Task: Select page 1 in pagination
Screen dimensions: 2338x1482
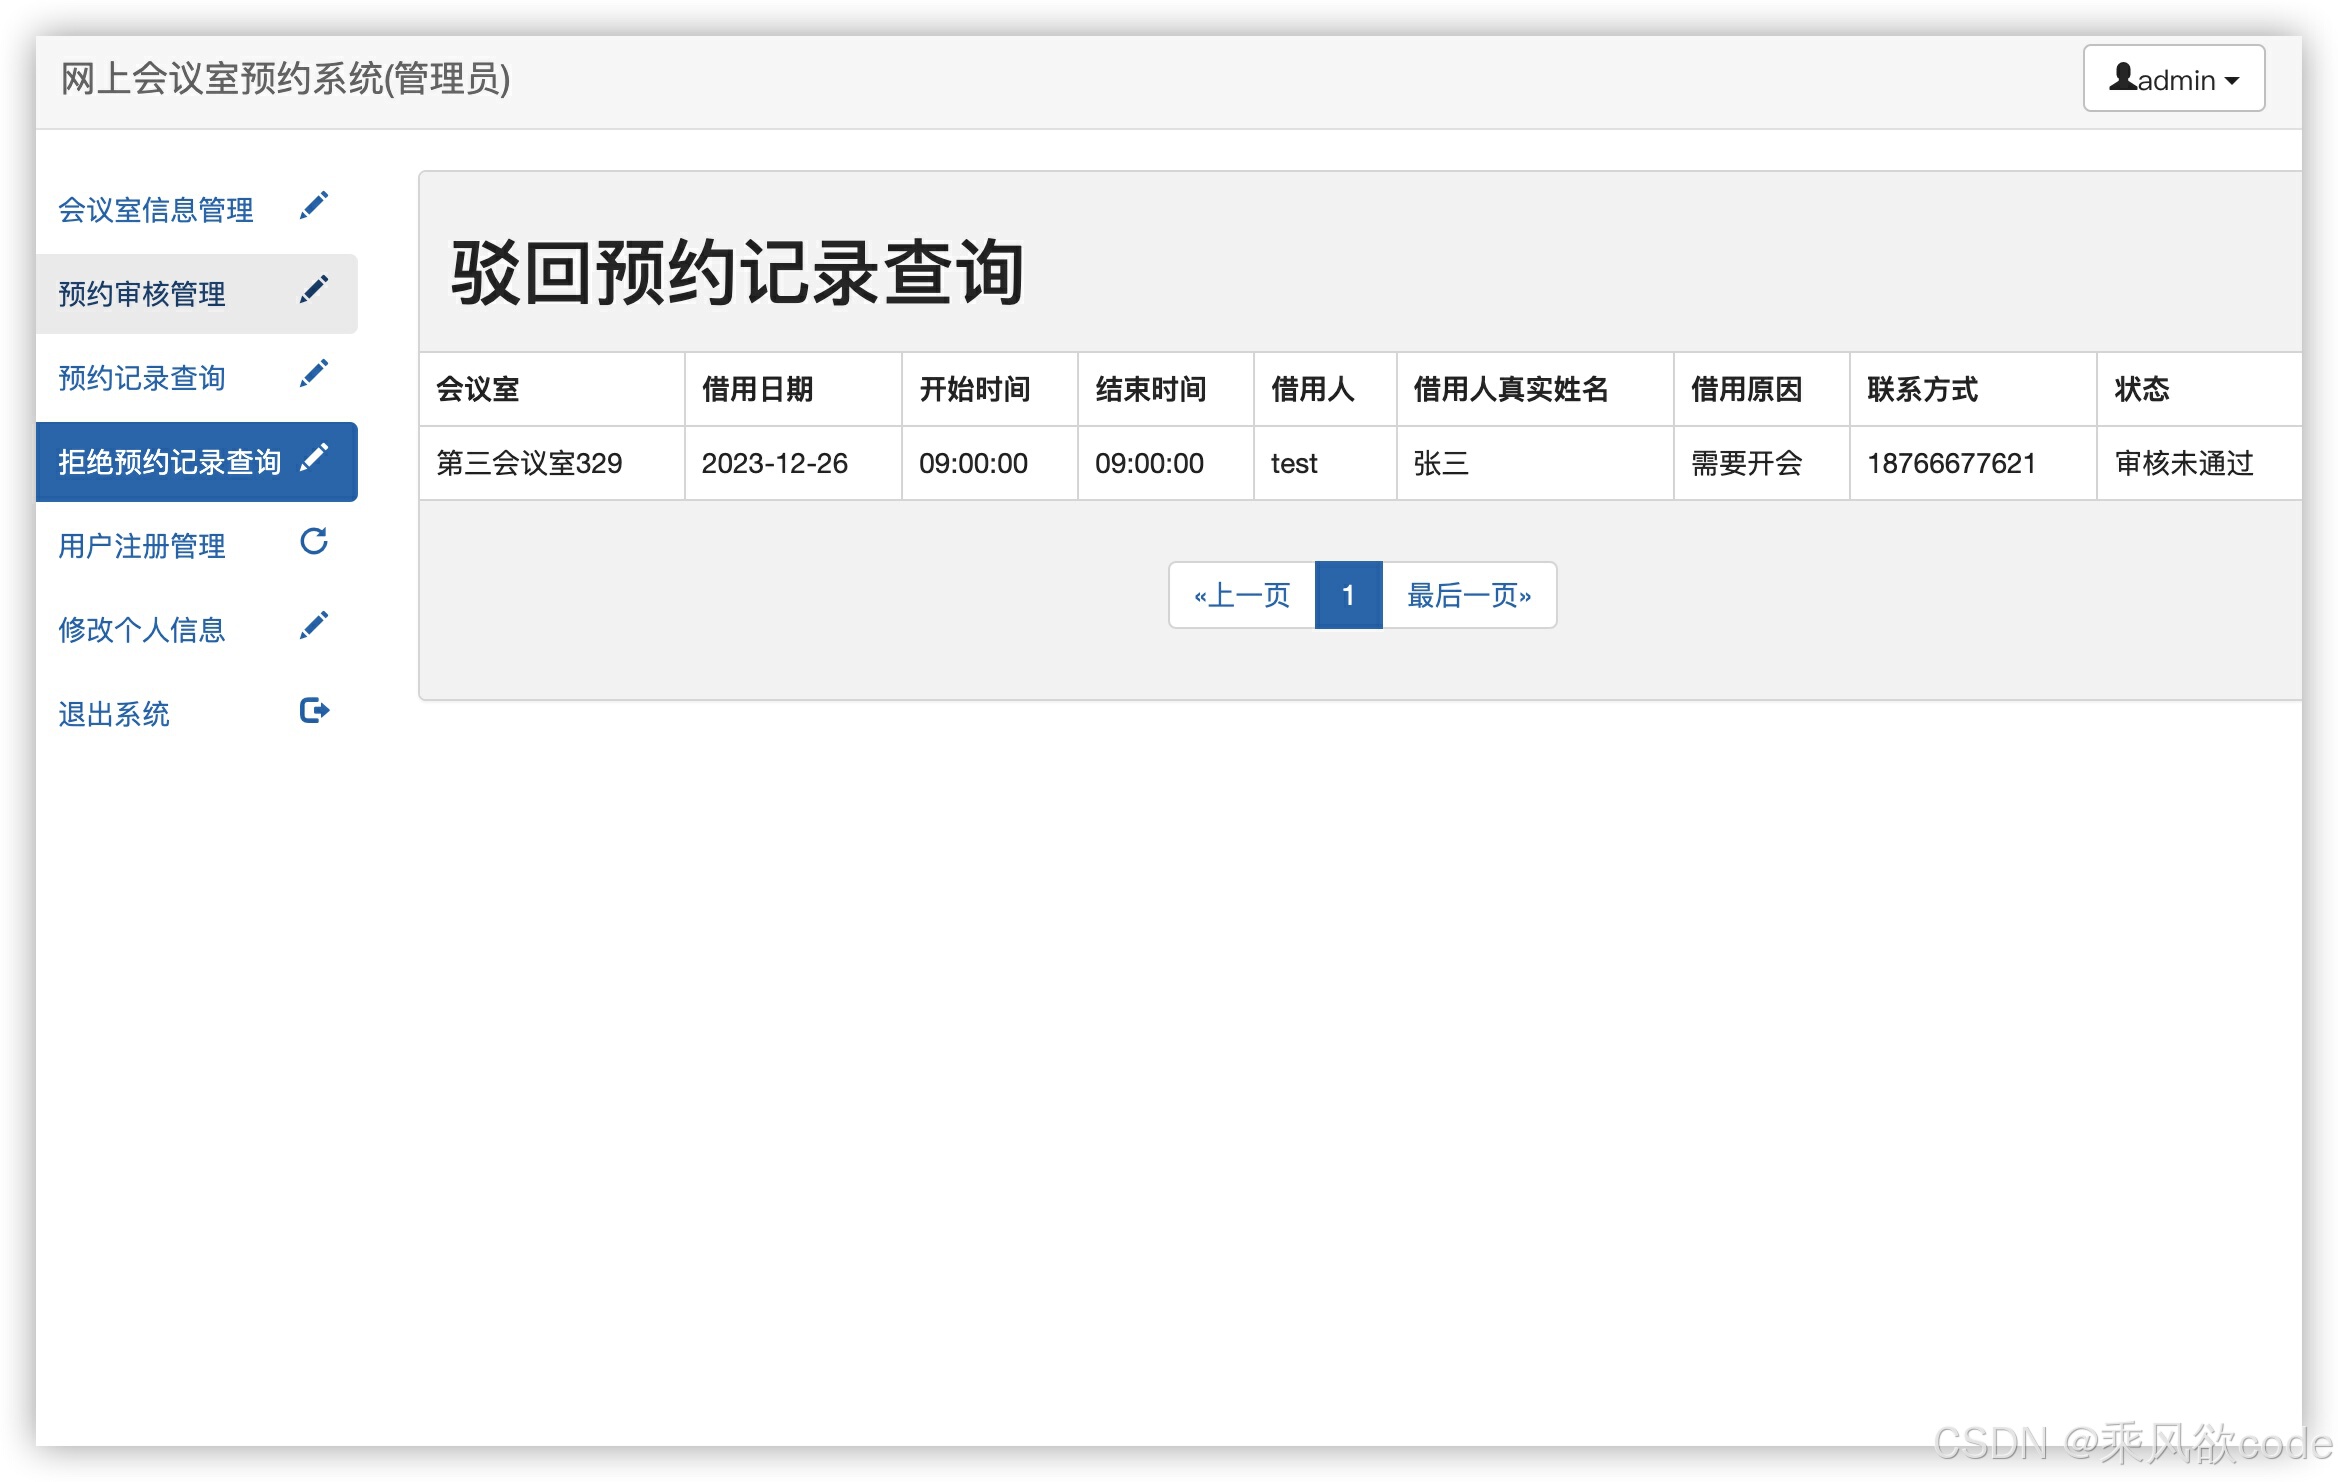Action: pyautogui.click(x=1347, y=595)
